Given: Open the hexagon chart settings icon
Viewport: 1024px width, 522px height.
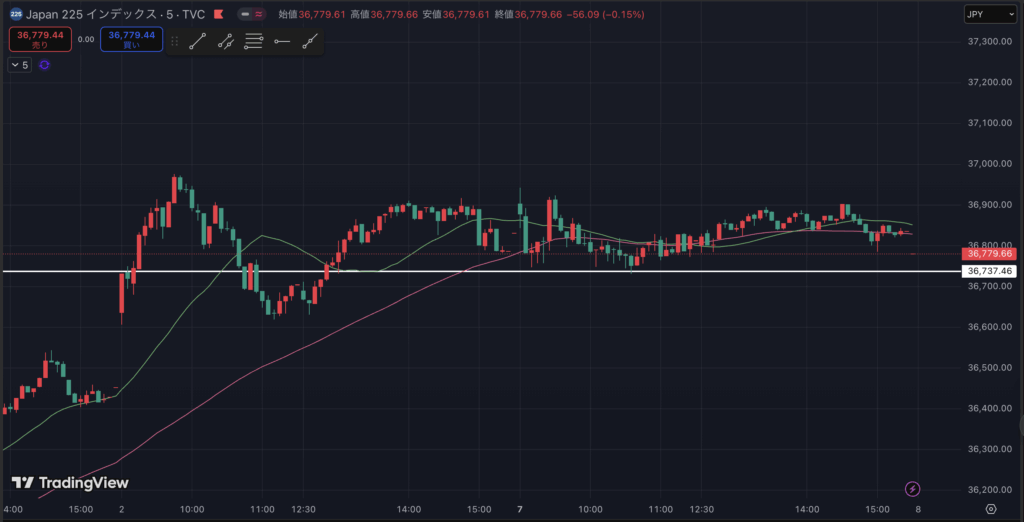Looking at the screenshot, I should tap(991, 509).
